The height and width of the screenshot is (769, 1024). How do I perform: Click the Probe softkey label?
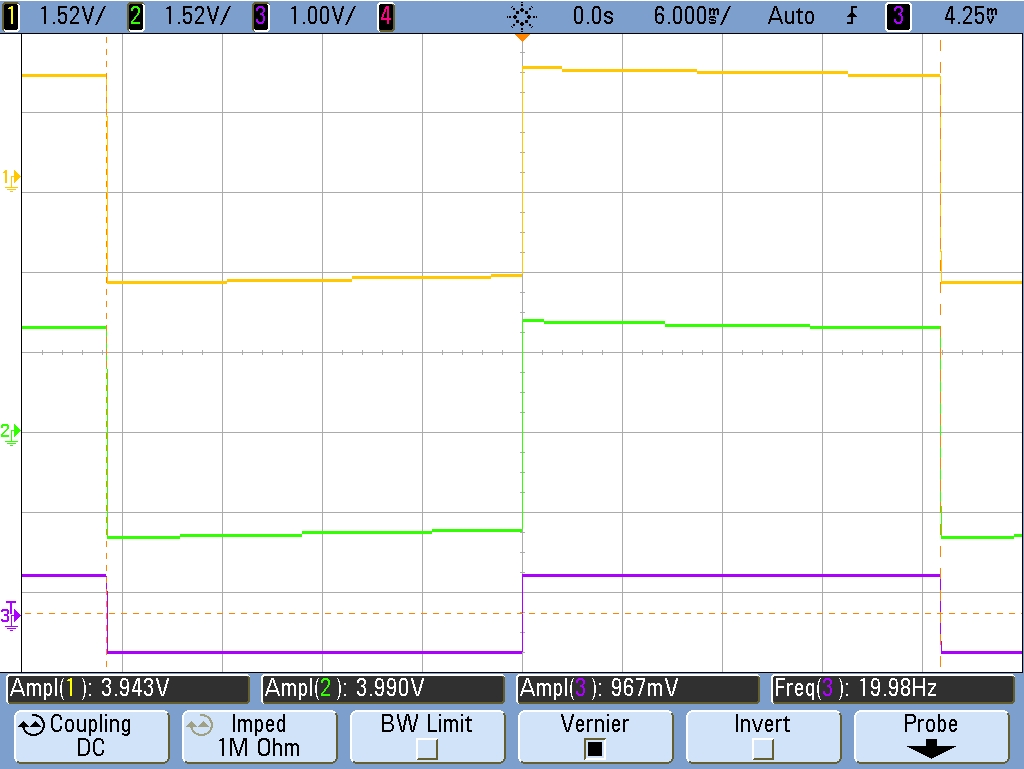pyautogui.click(x=931, y=724)
